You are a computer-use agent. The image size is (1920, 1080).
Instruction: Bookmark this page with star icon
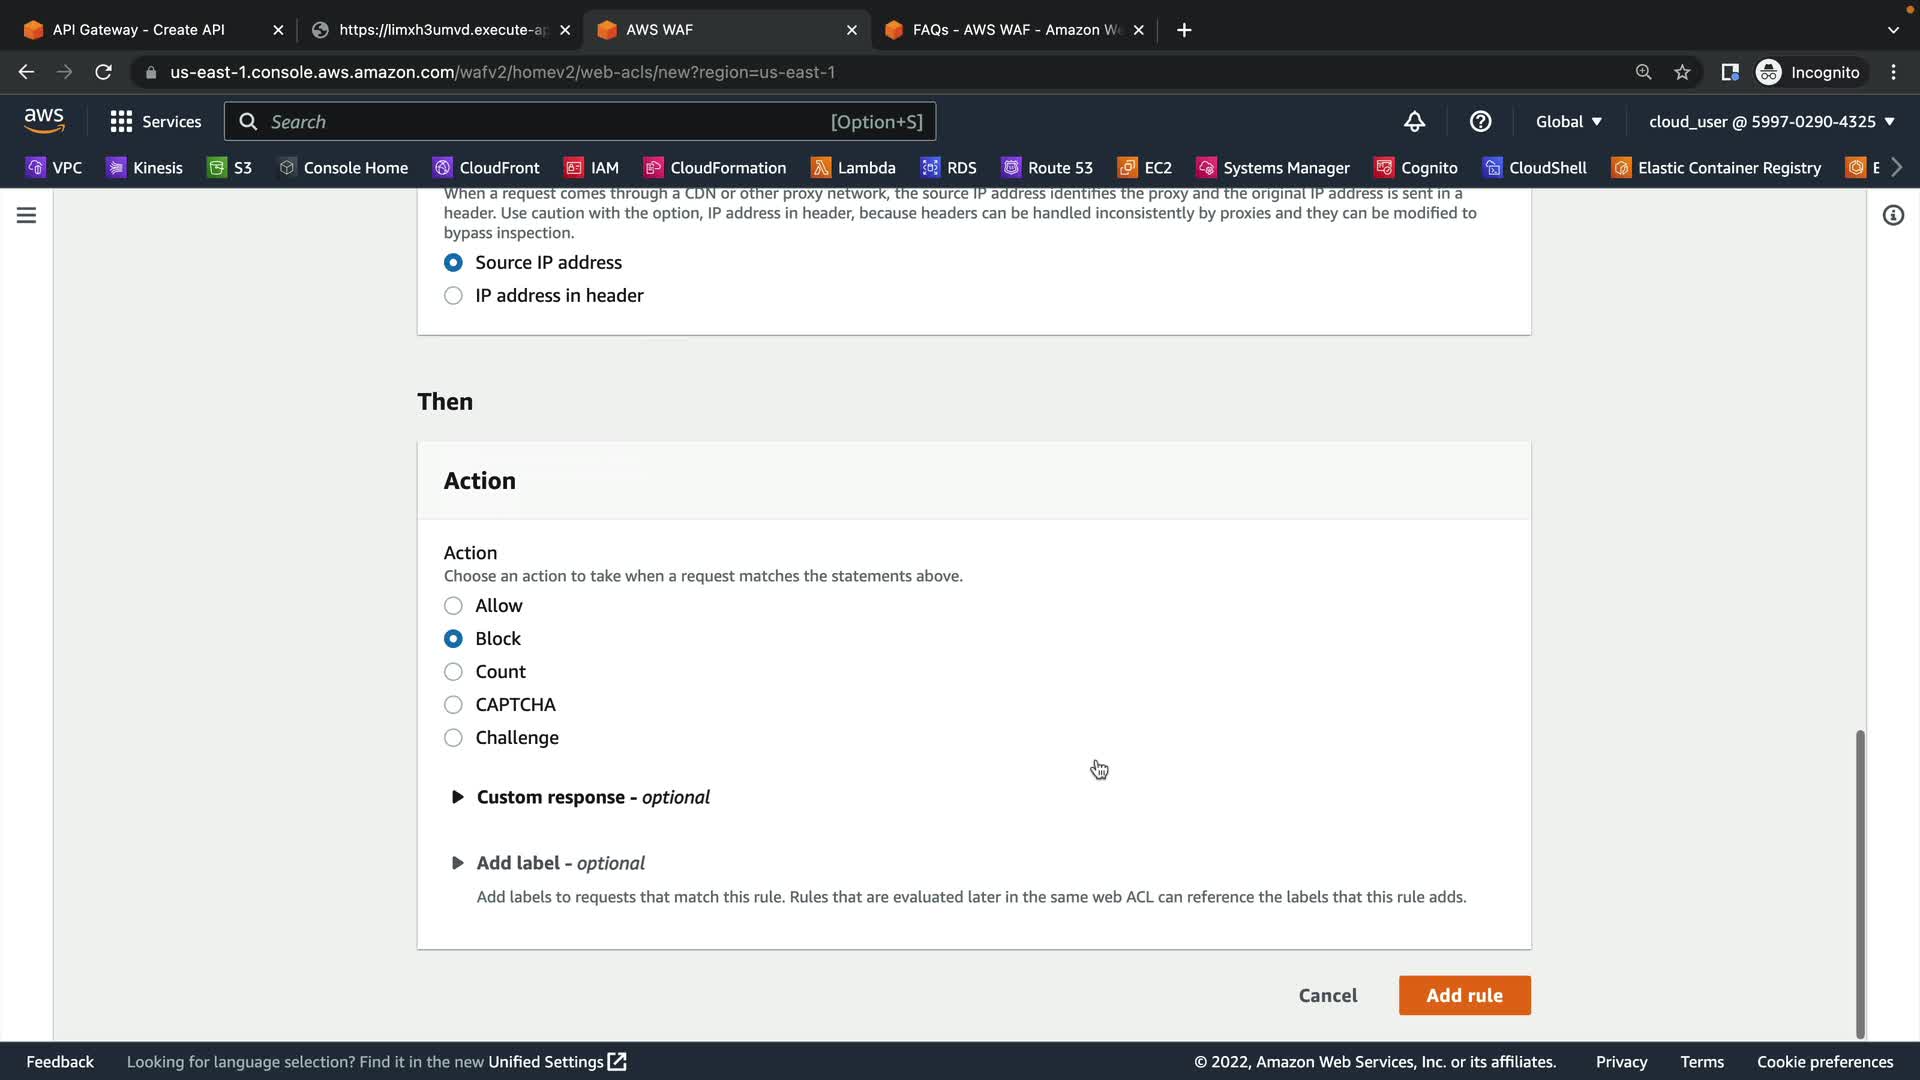[x=1682, y=72]
